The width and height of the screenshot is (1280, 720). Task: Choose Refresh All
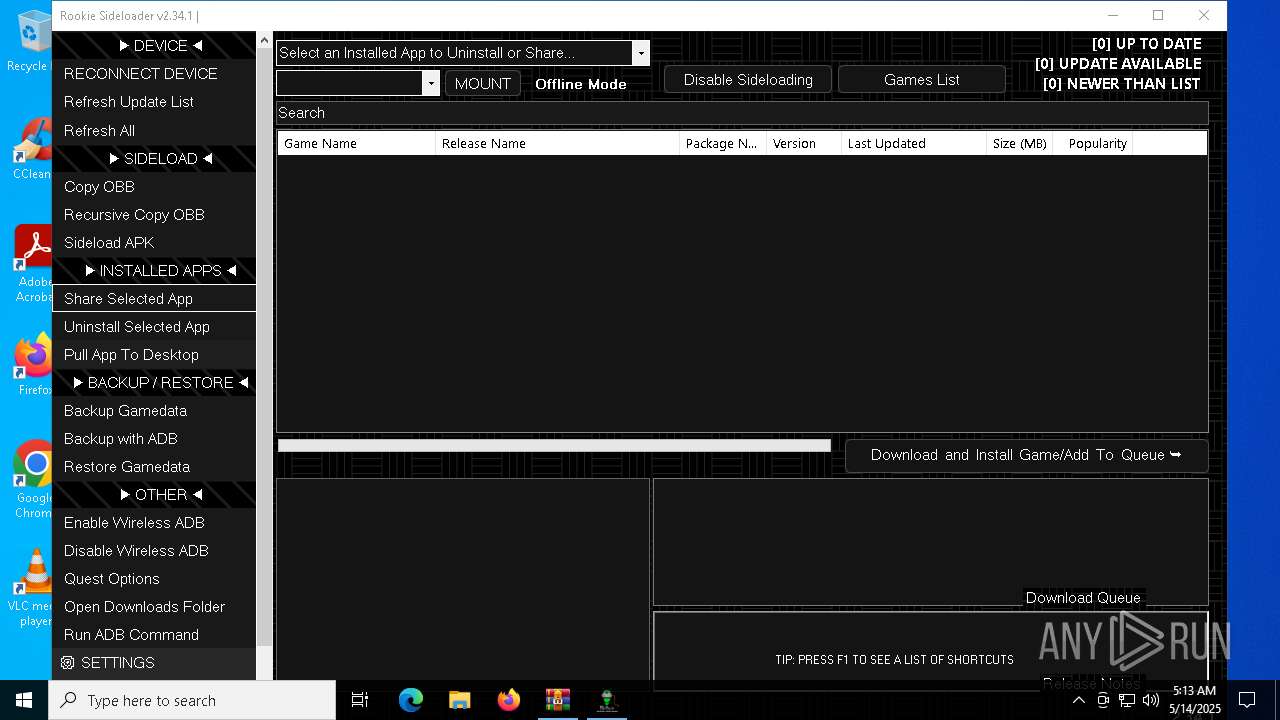pyautogui.click(x=154, y=130)
